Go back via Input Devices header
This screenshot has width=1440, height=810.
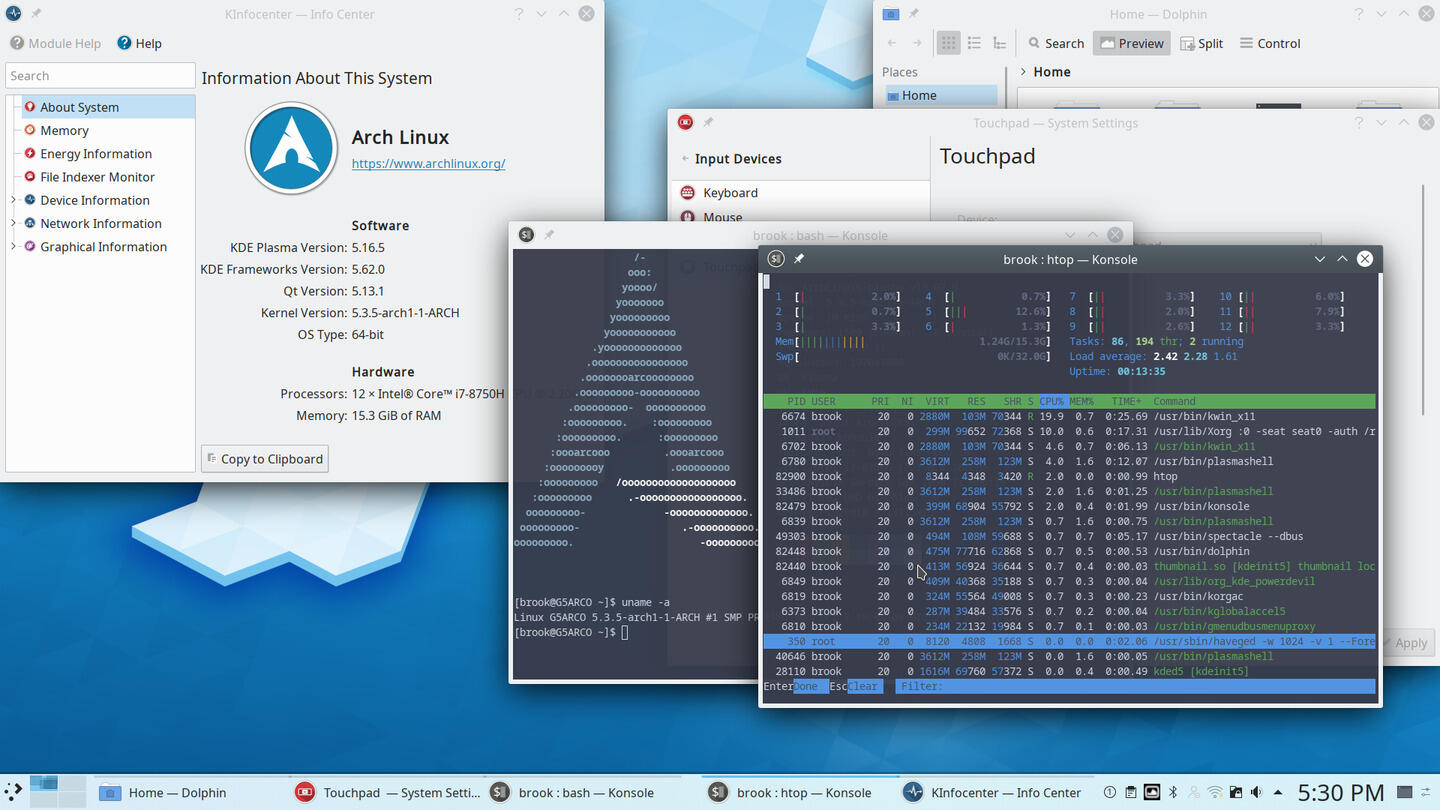coord(731,158)
